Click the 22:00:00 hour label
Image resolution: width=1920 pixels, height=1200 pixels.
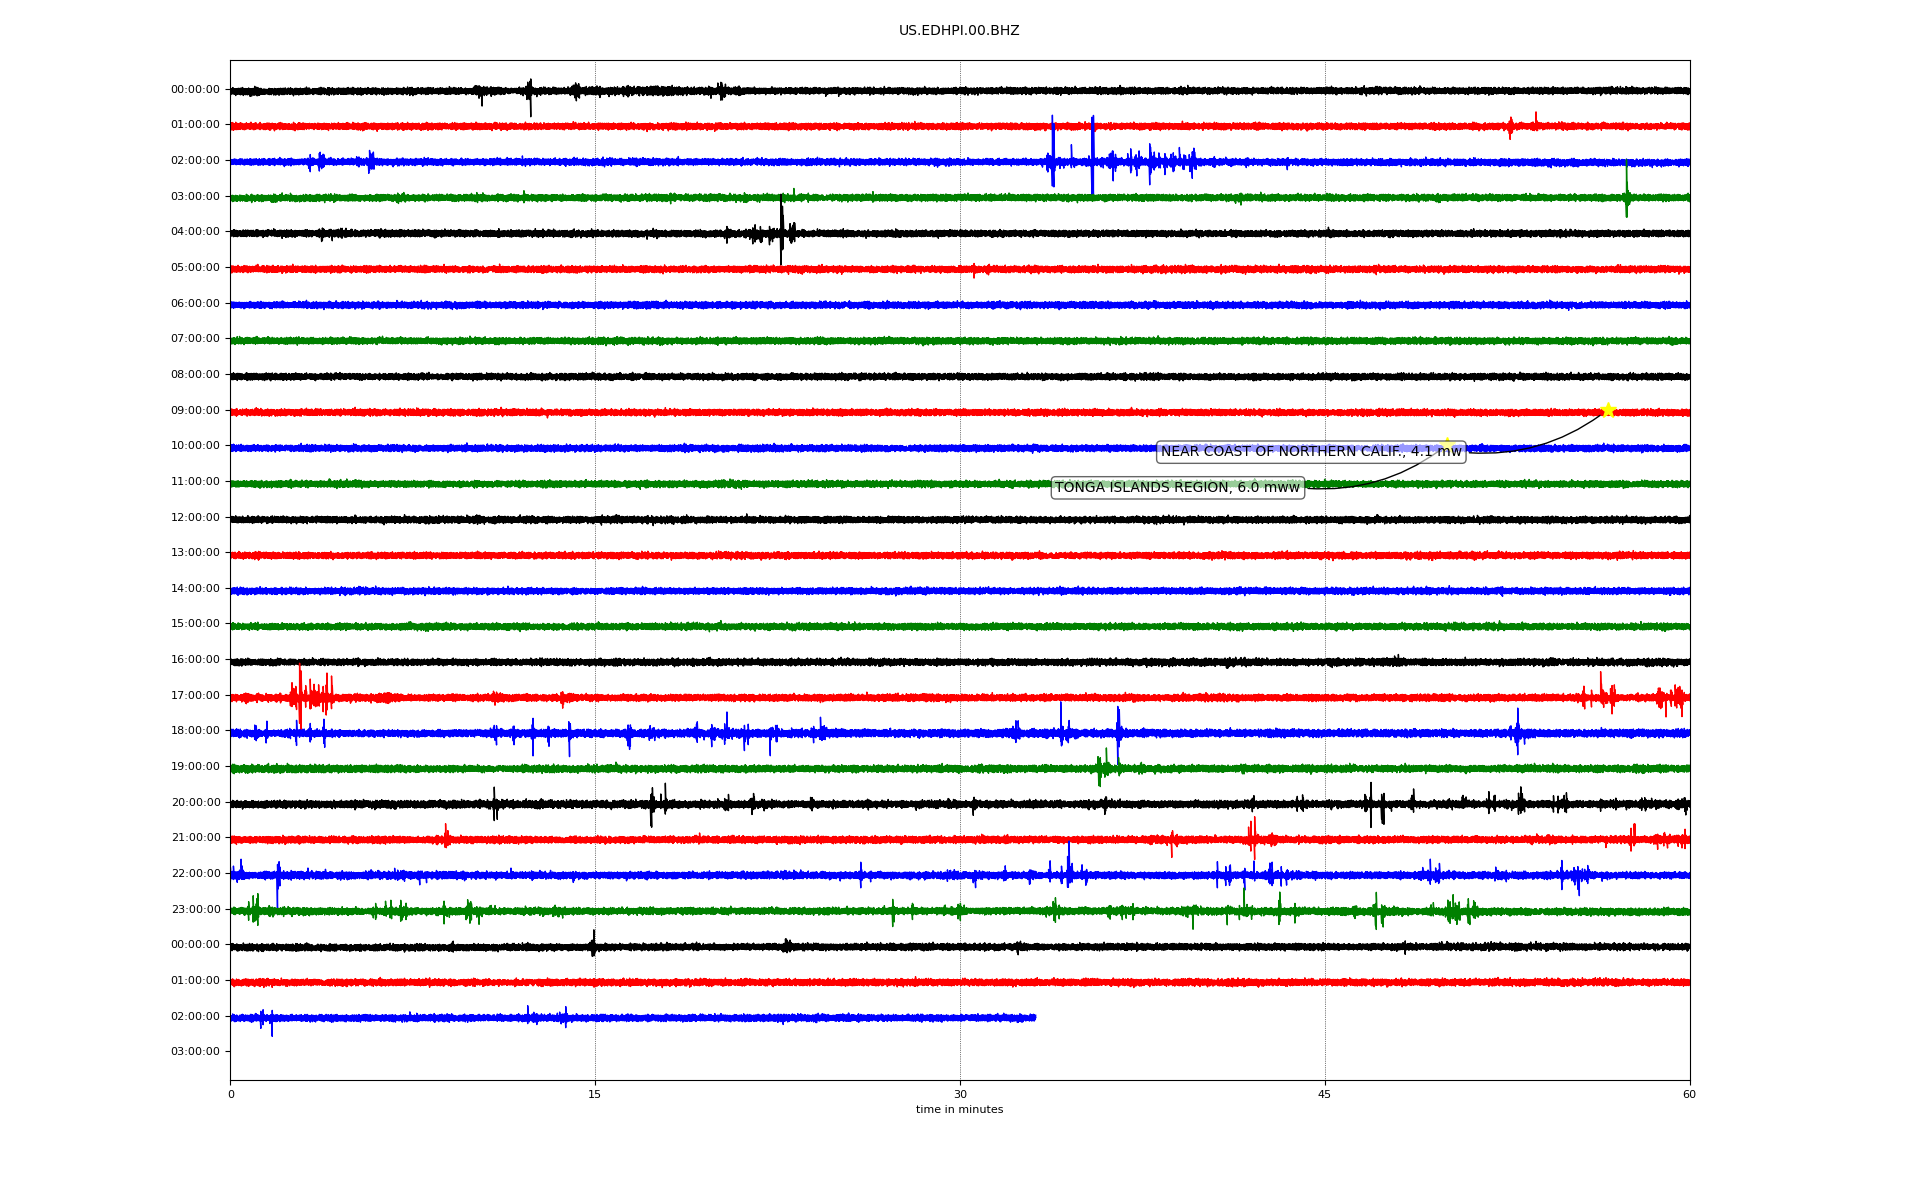(195, 874)
